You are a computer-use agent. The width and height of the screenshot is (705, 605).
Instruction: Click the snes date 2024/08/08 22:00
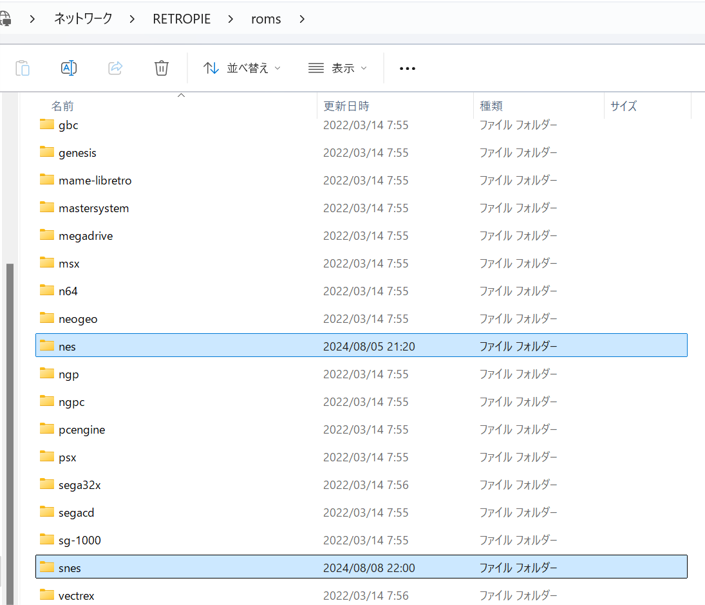(369, 568)
